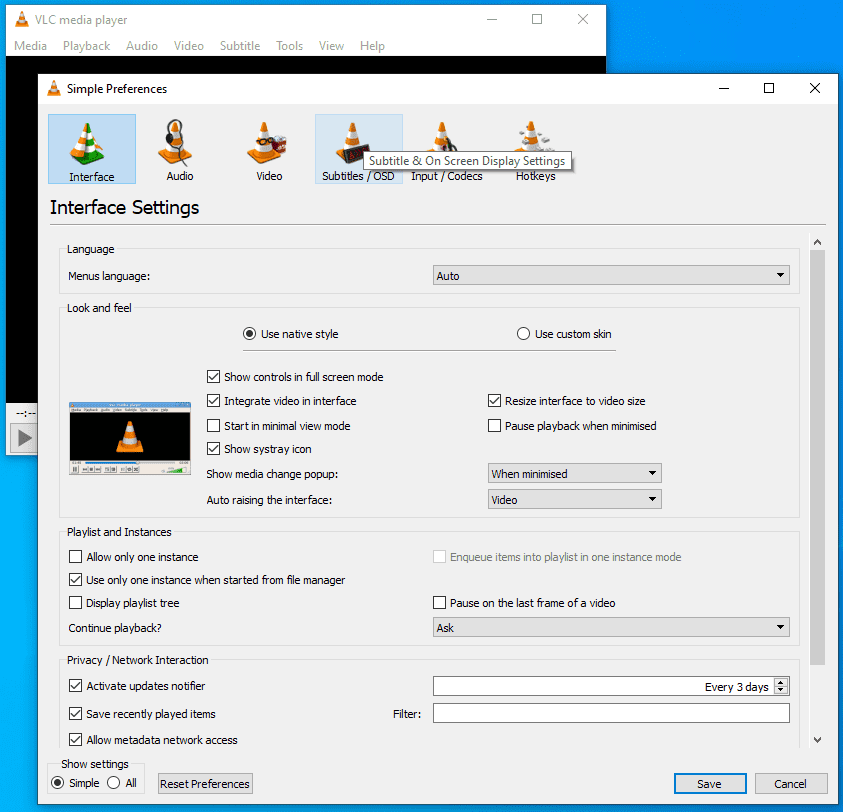The height and width of the screenshot is (812, 843).
Task: Maximize the Simple Preferences window
Action: point(769,88)
